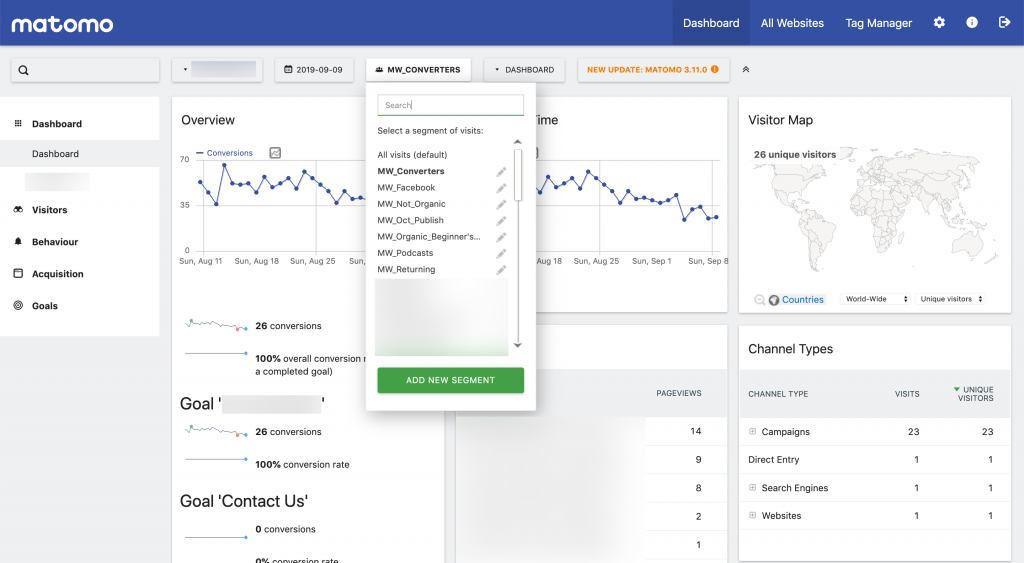This screenshot has height=563, width=1024.
Task: Click the Acquisition sidebar icon
Action: (18, 274)
